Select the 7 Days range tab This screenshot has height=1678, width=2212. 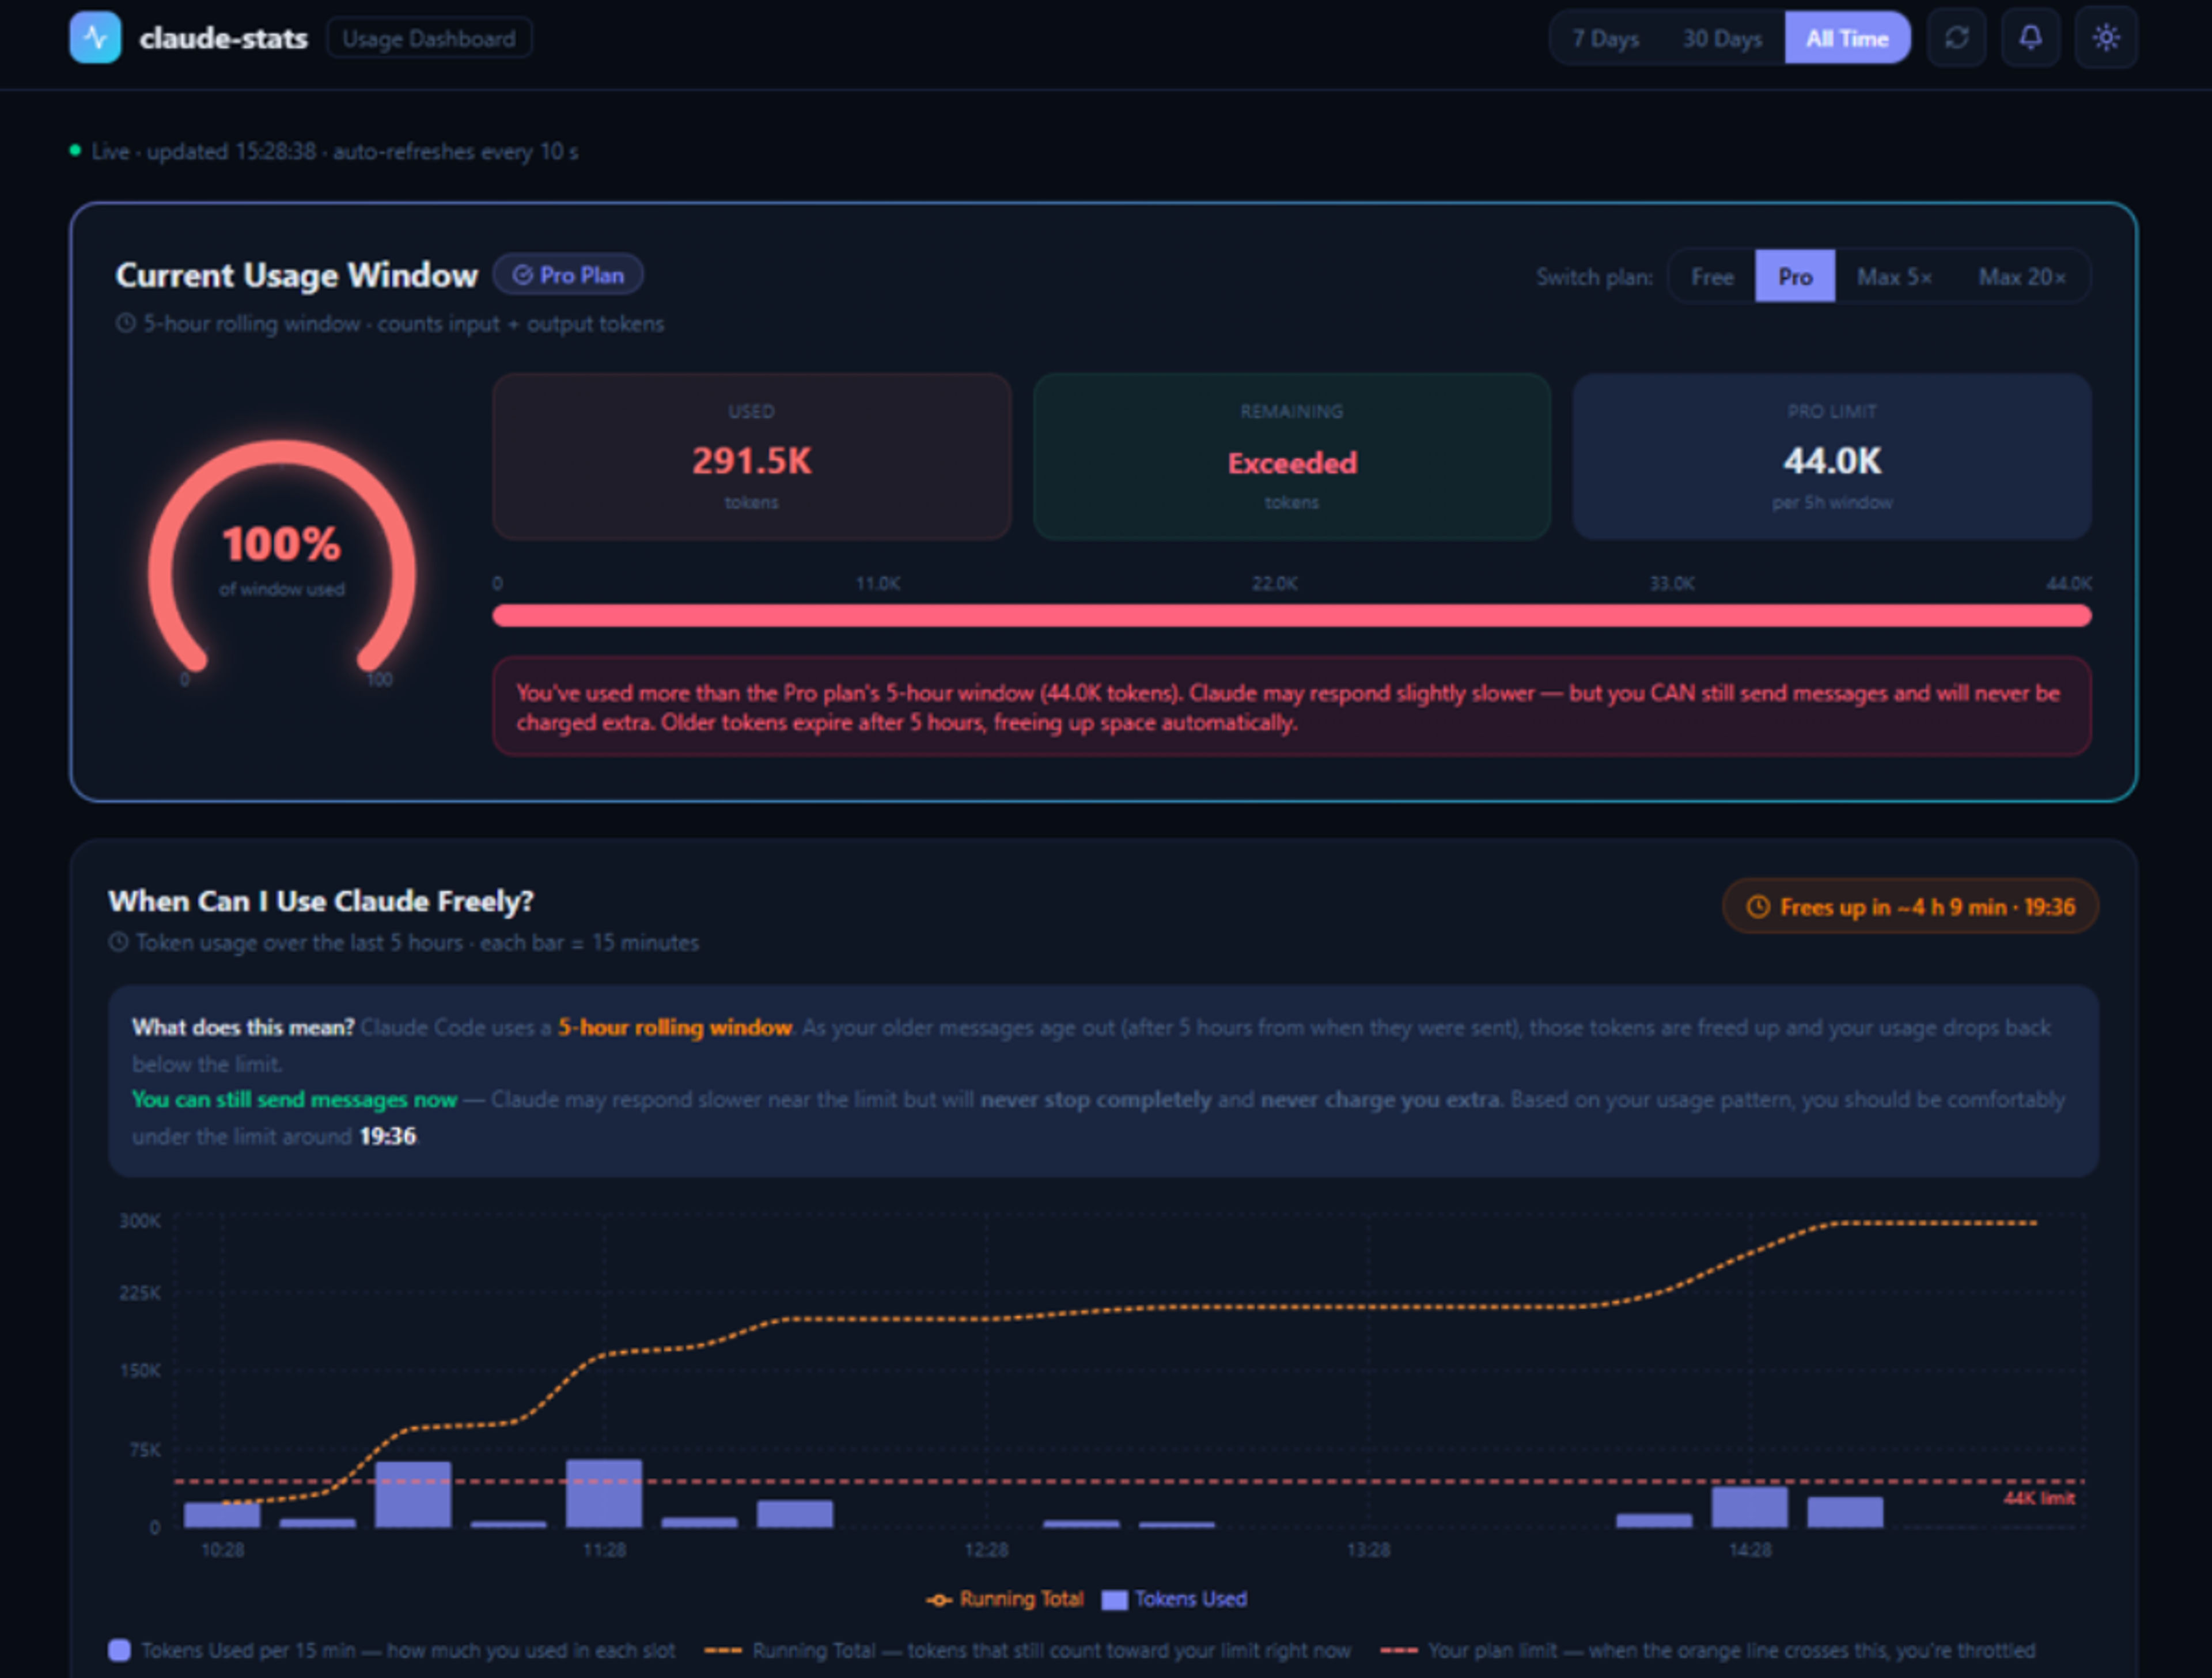click(x=1605, y=38)
